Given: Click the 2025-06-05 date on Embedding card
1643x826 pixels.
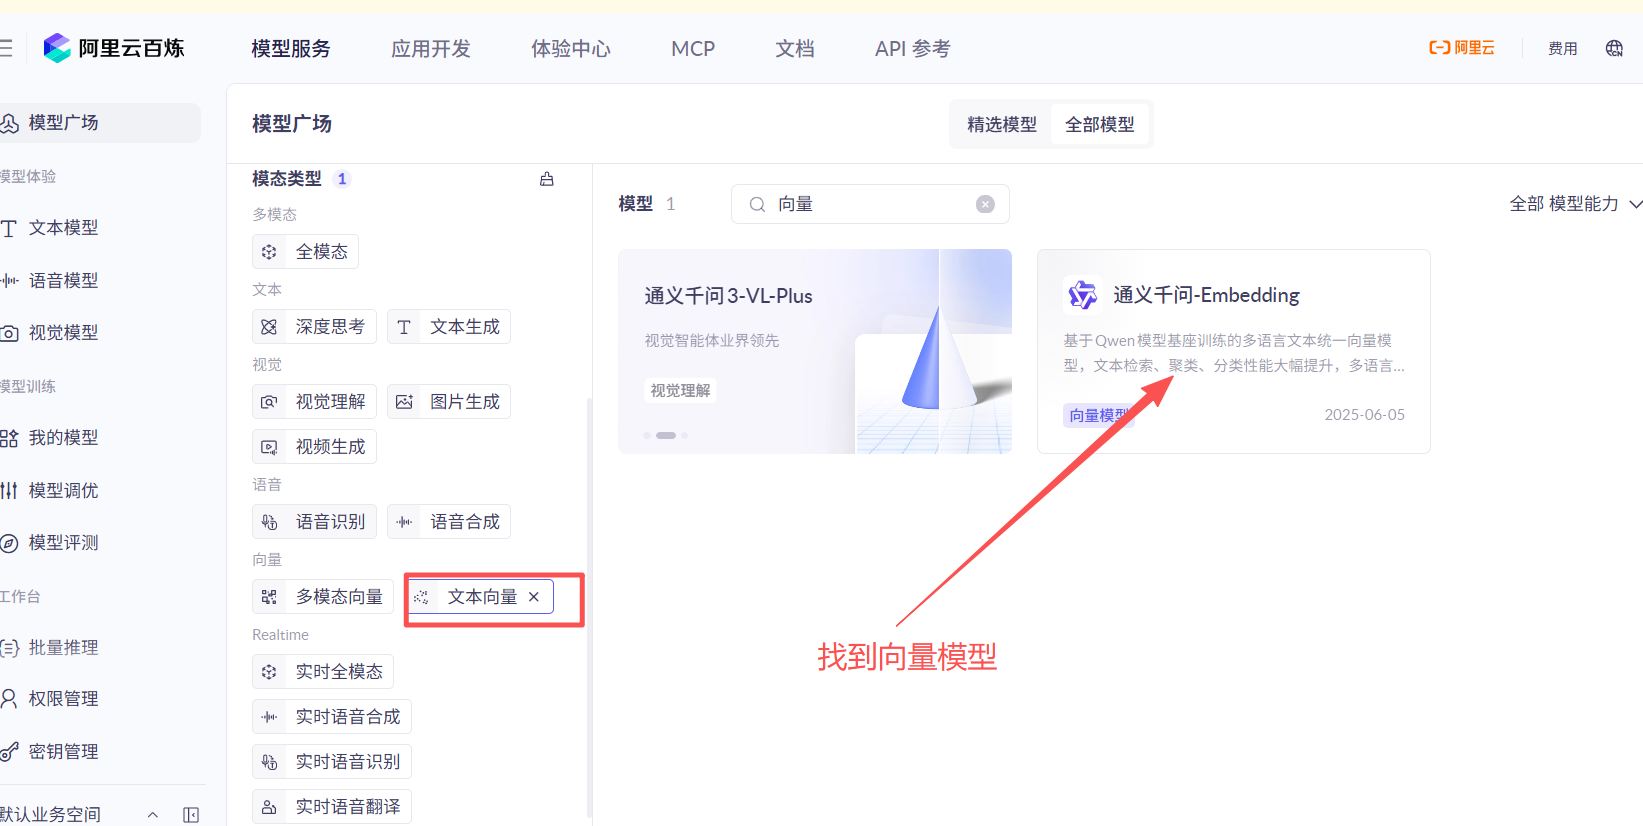Looking at the screenshot, I should click(1364, 415).
